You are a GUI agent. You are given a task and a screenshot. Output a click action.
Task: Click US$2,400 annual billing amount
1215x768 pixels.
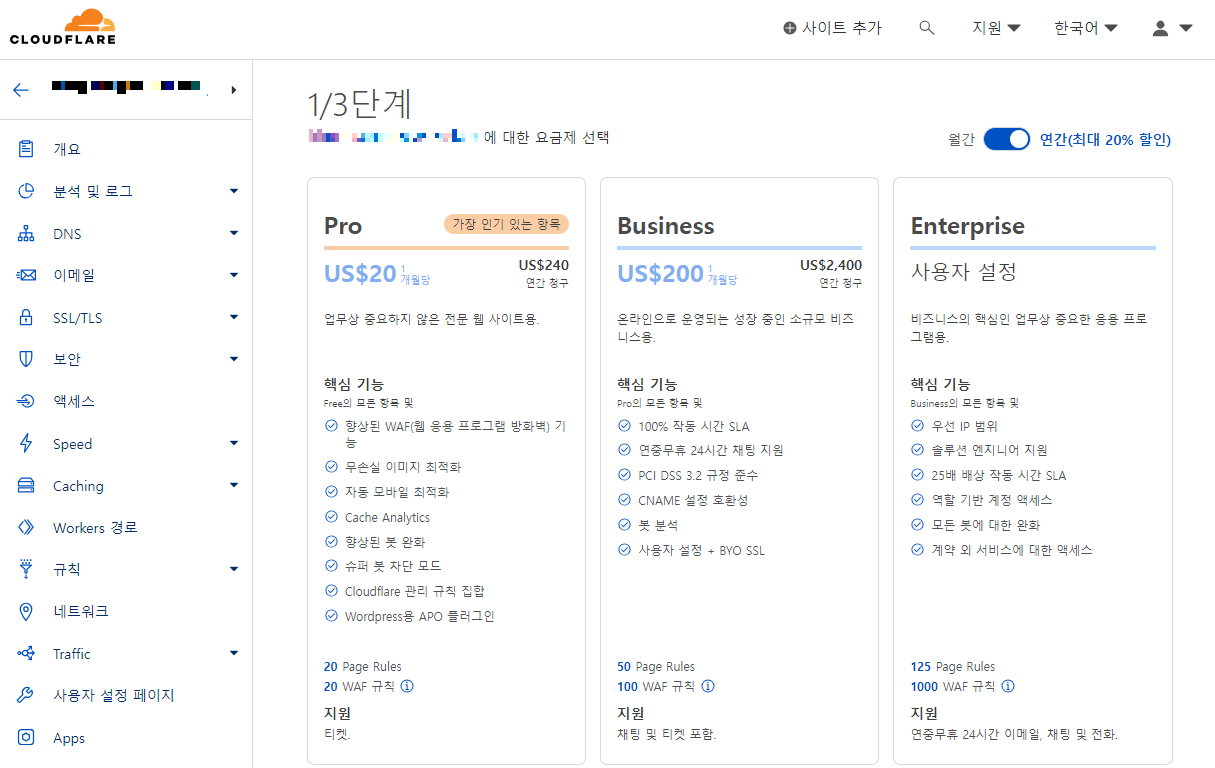point(831,265)
